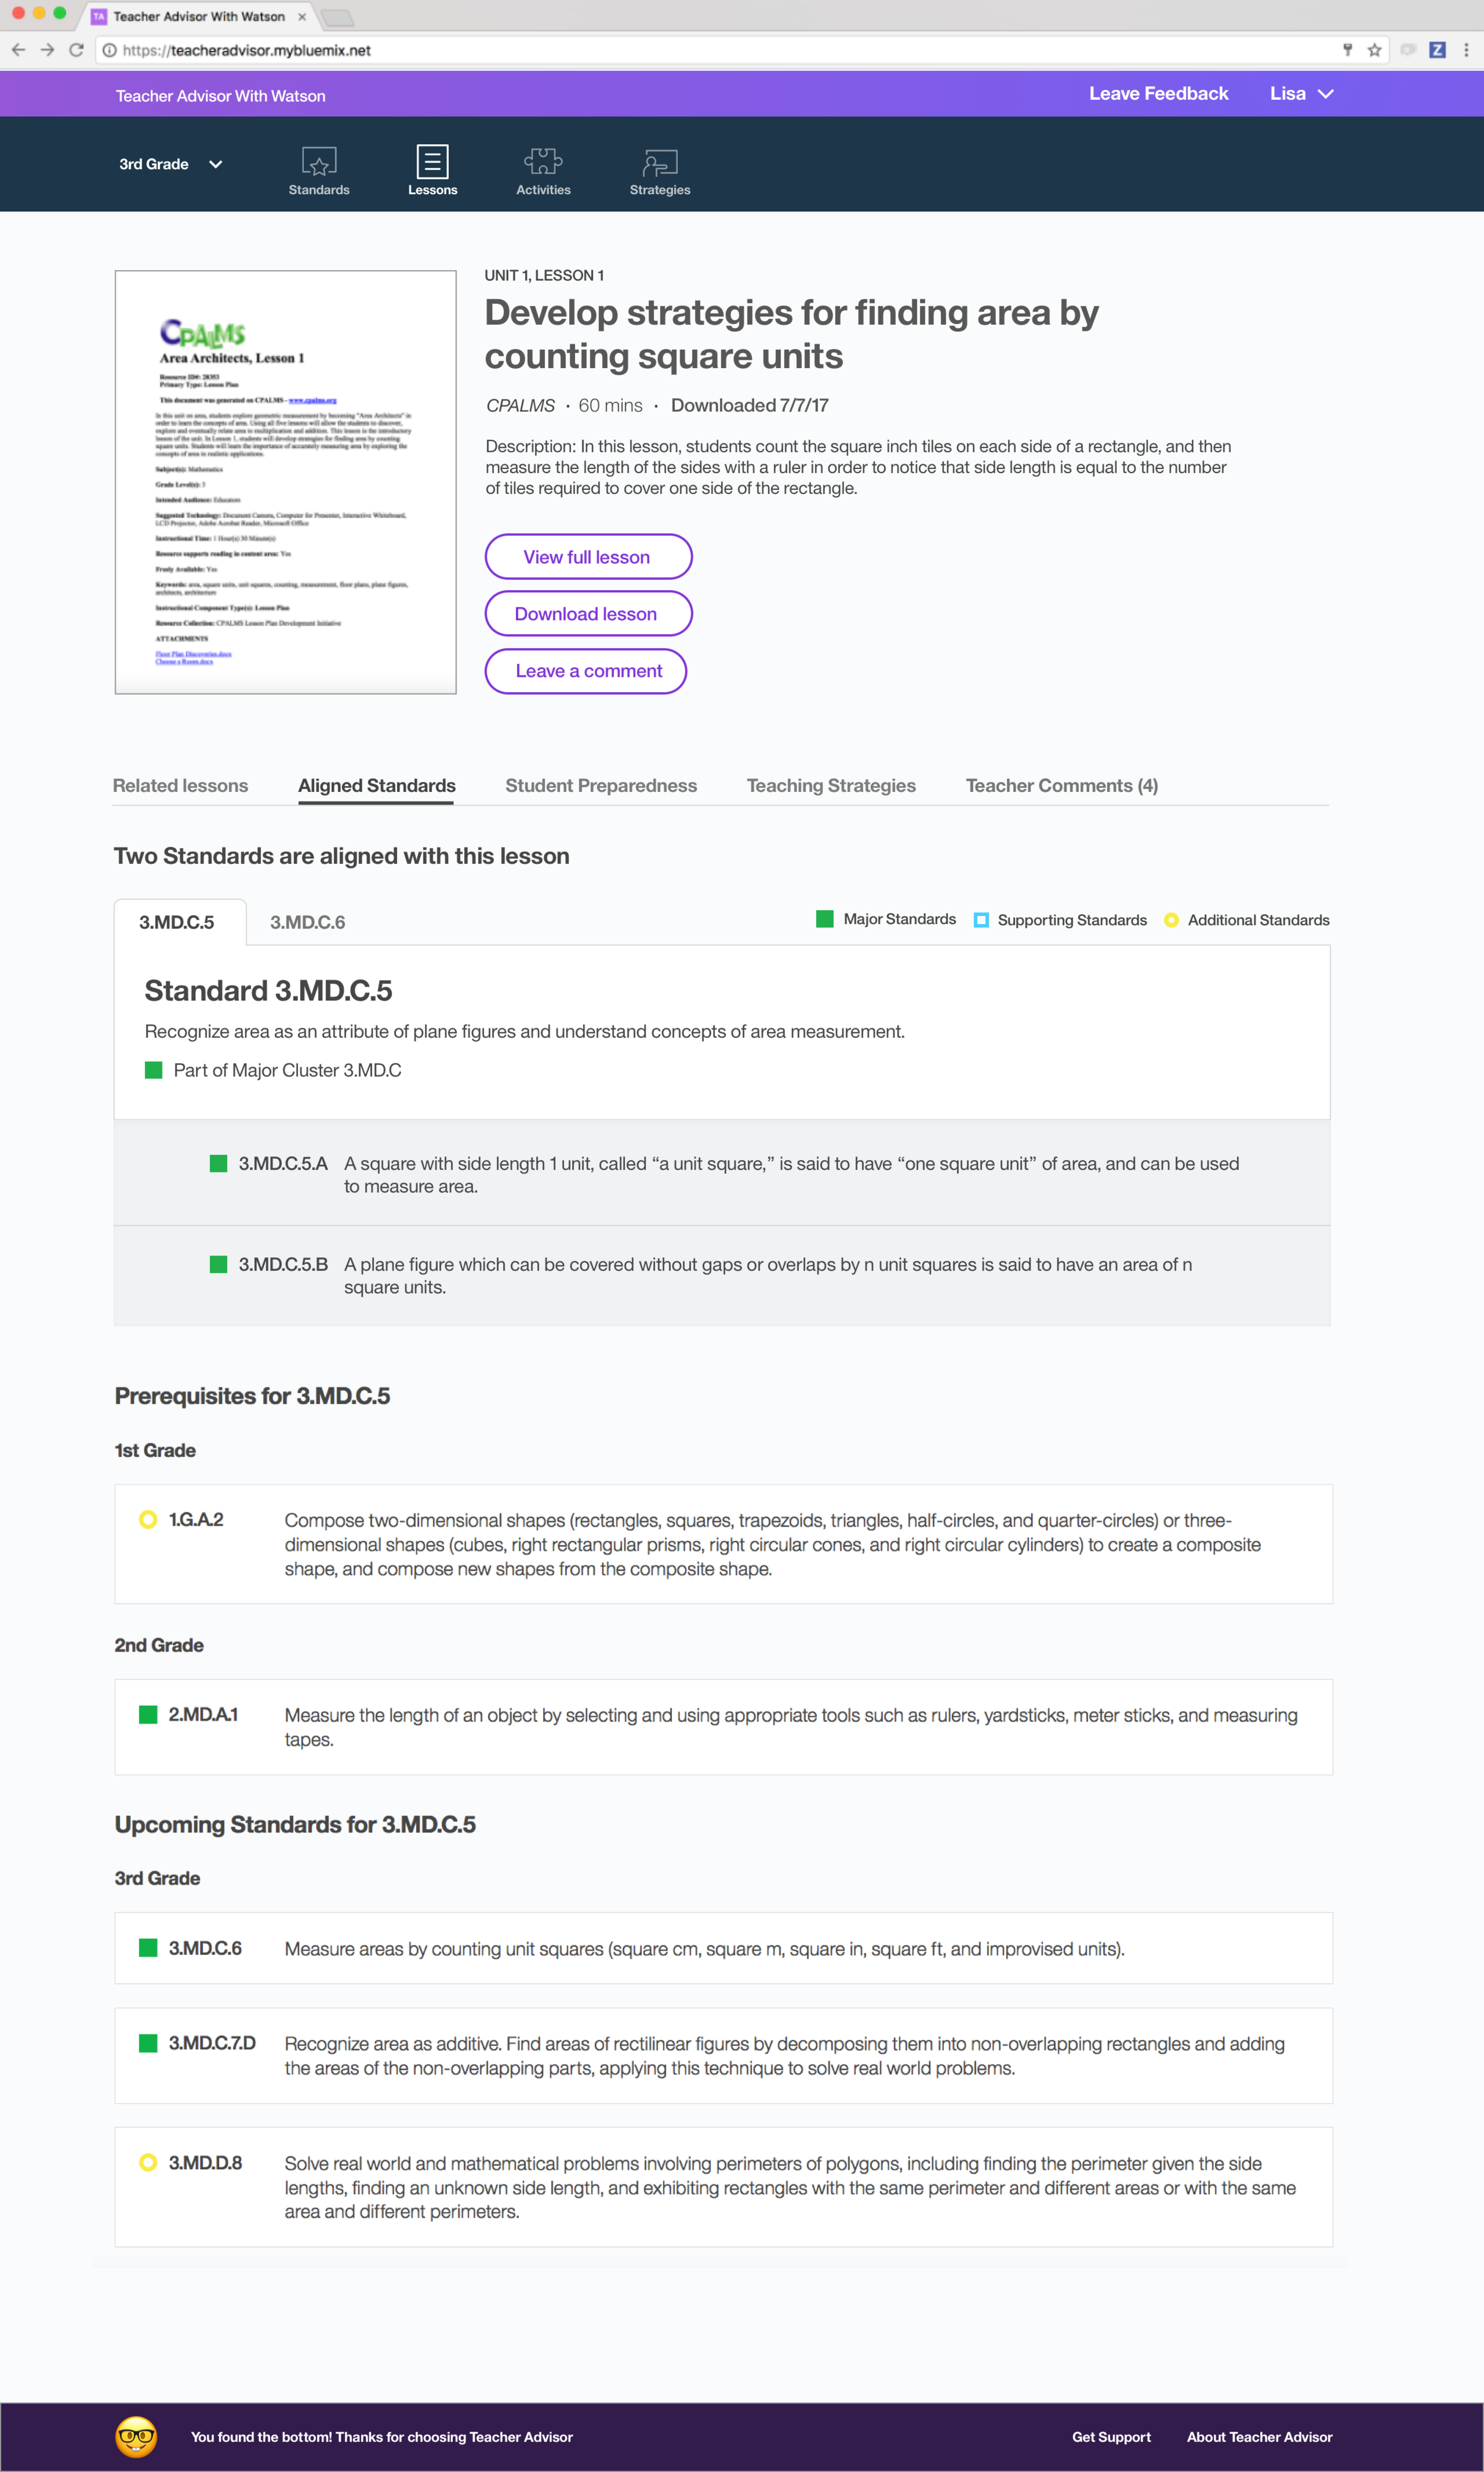
Task: Click browser reload page icon
Action: click(76, 50)
